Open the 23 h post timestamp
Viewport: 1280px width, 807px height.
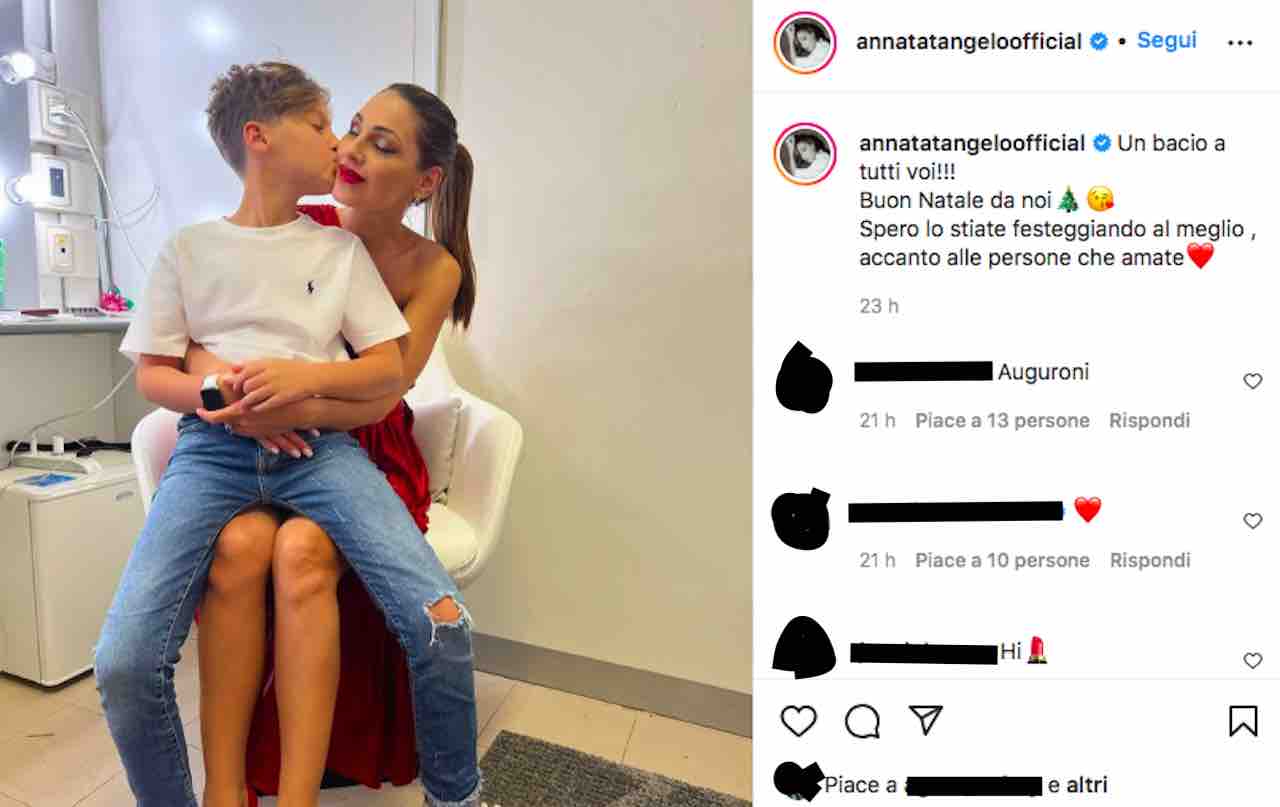pos(879,306)
